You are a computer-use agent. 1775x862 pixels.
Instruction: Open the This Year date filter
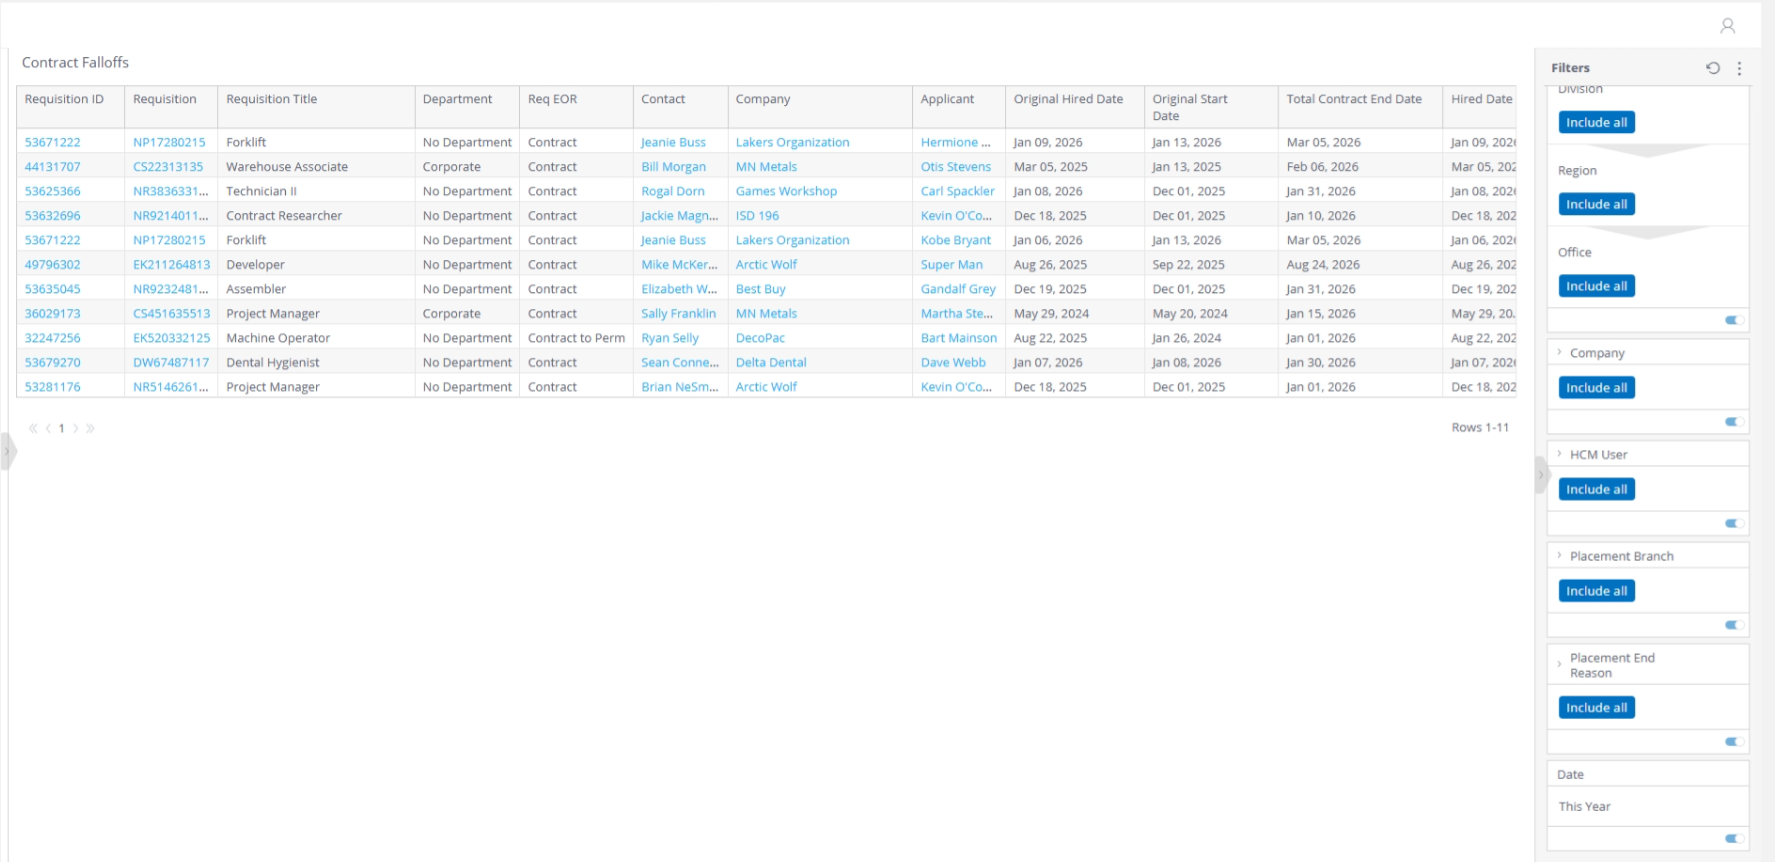tap(1584, 807)
